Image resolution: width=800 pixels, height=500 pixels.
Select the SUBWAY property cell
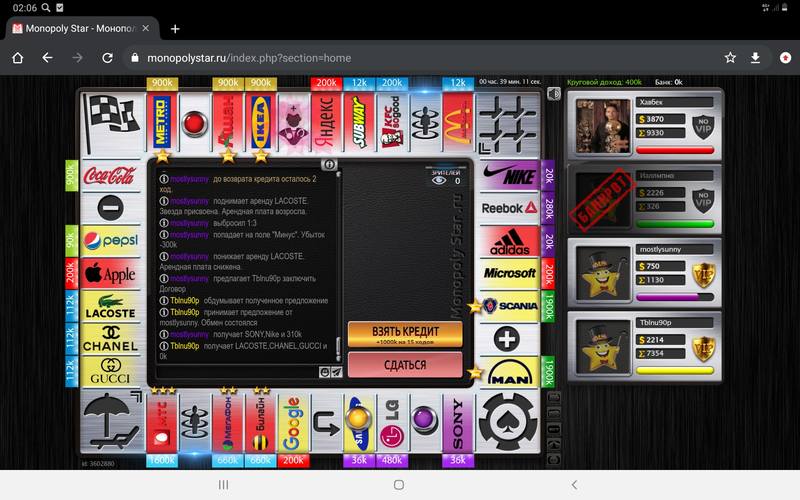(x=359, y=122)
